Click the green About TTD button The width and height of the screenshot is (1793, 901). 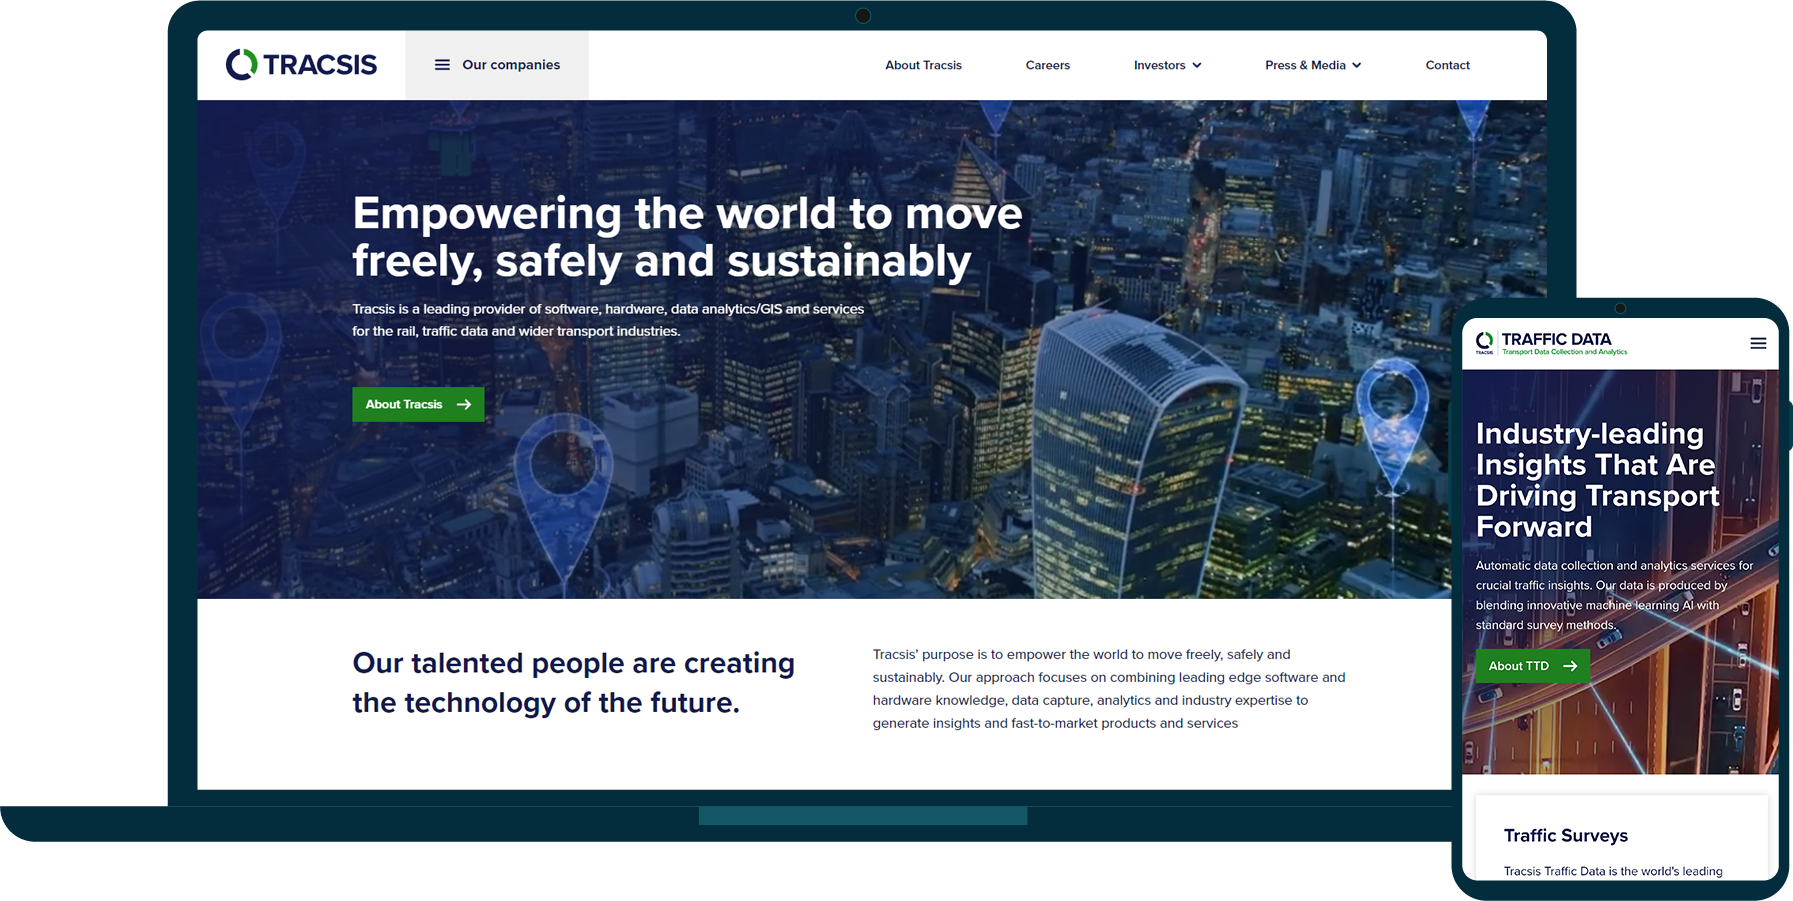click(x=1532, y=666)
